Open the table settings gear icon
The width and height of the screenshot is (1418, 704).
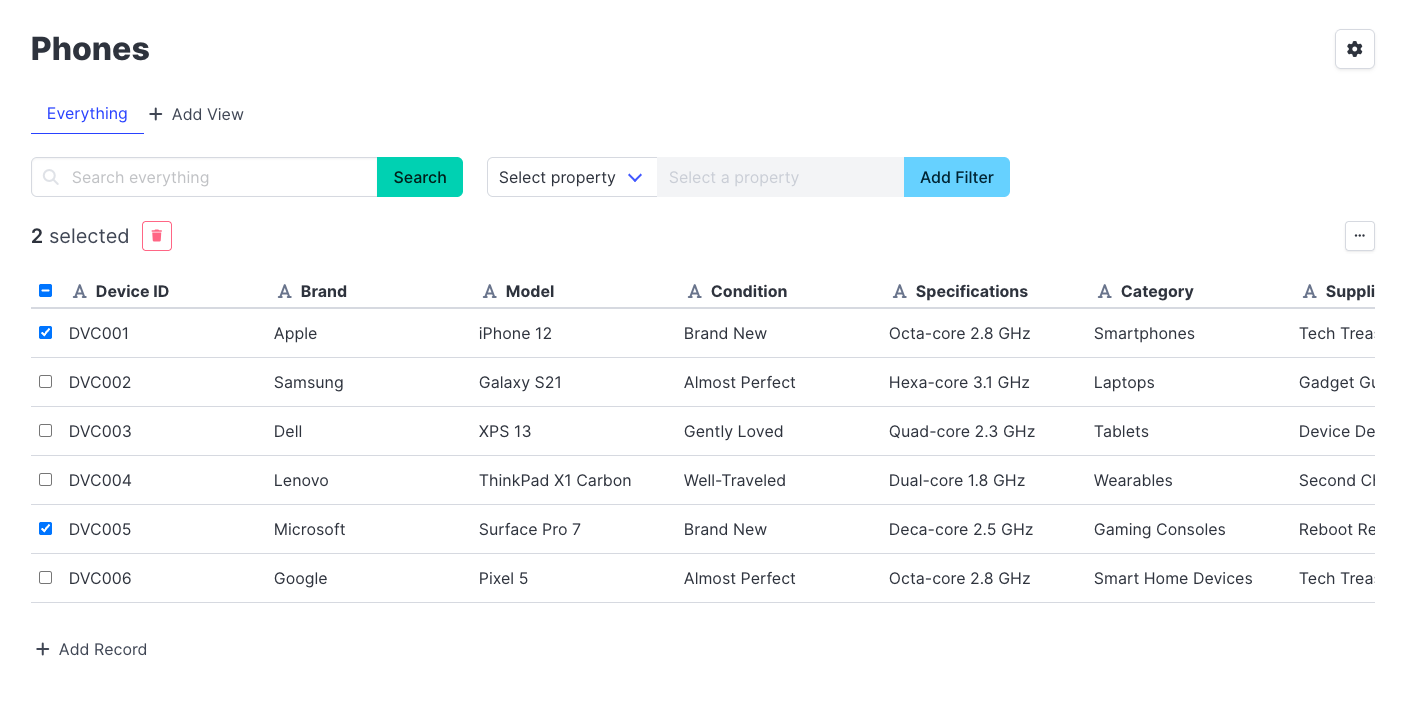coord(1354,48)
